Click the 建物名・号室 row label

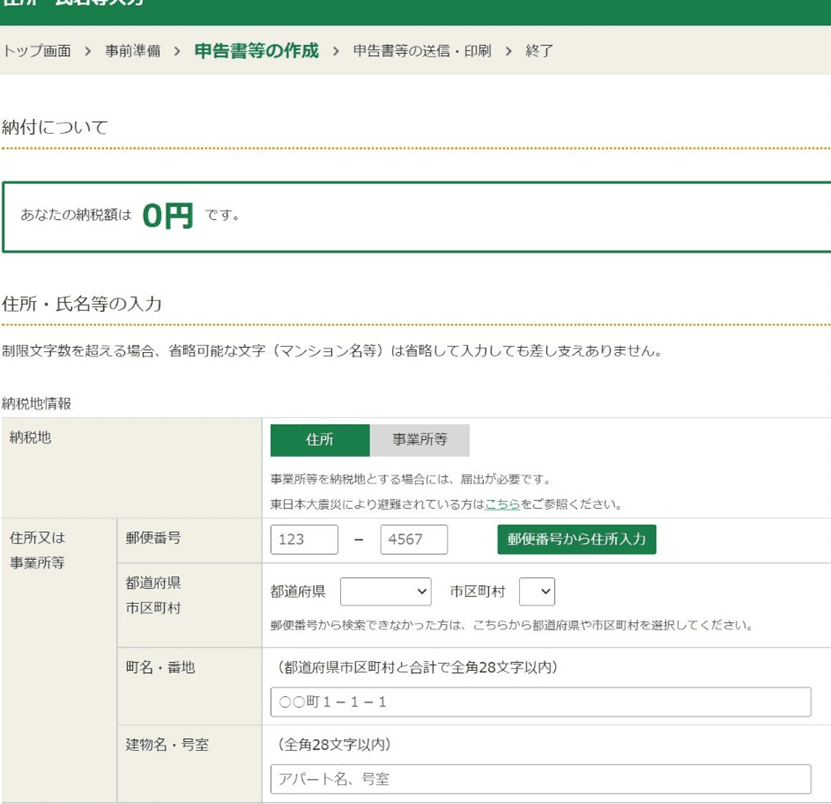[x=167, y=745]
